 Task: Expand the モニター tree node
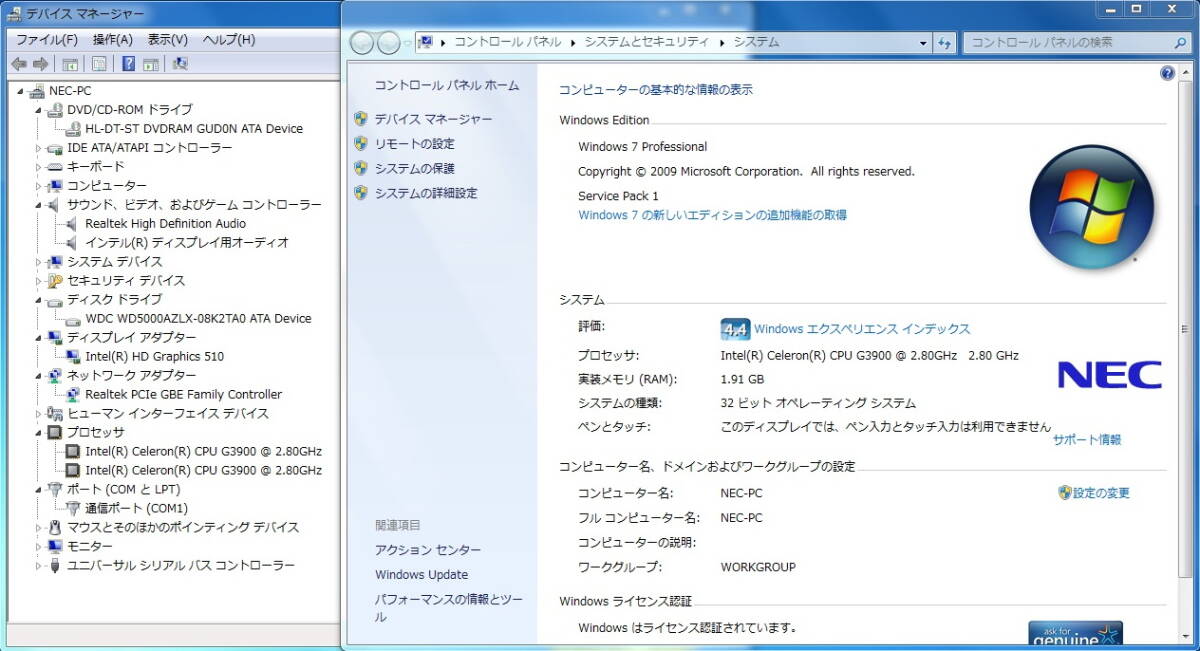[39, 547]
